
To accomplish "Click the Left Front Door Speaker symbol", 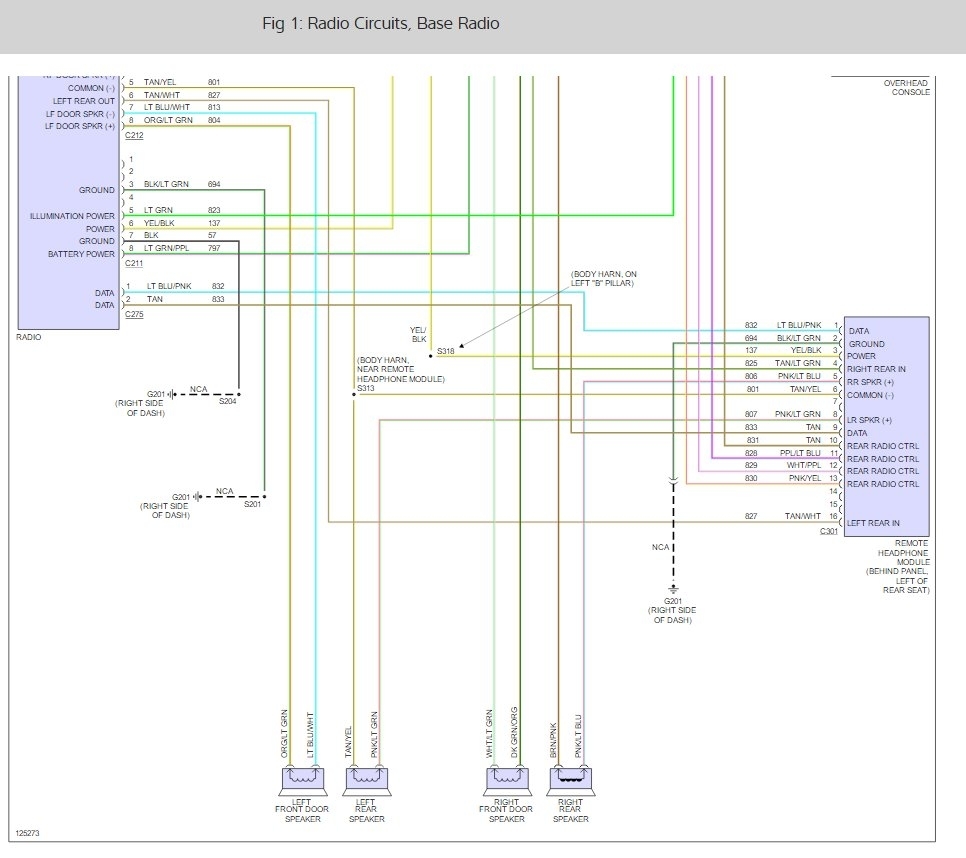I will coord(302,781).
